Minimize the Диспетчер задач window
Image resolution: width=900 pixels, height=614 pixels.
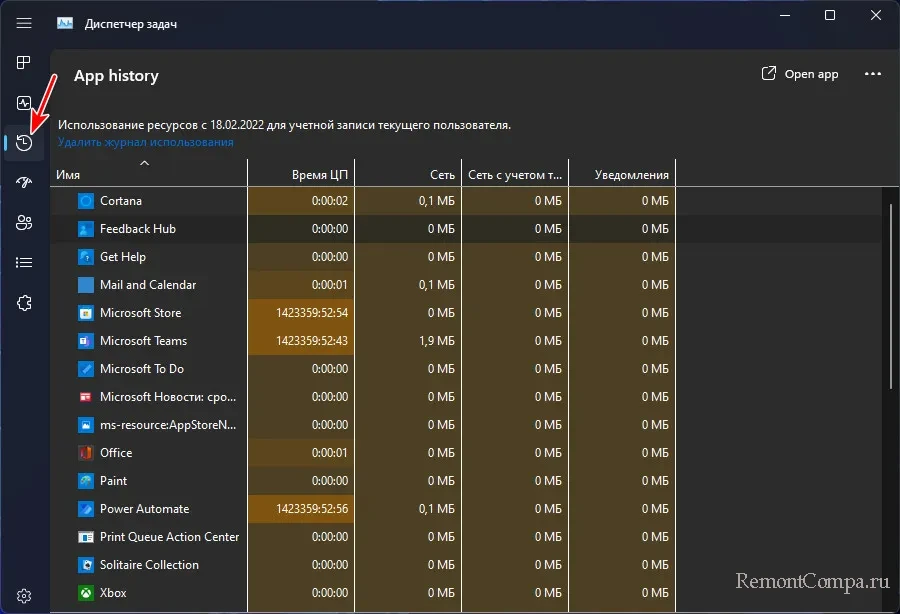pyautogui.click(x=785, y=15)
